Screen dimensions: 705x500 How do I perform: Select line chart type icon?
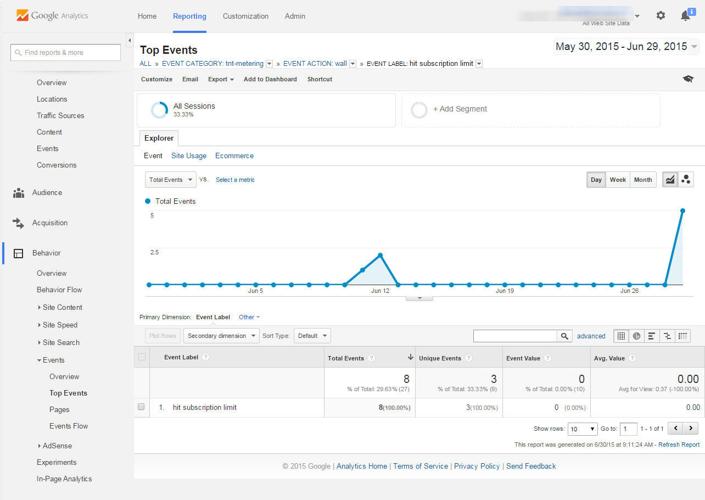click(670, 180)
